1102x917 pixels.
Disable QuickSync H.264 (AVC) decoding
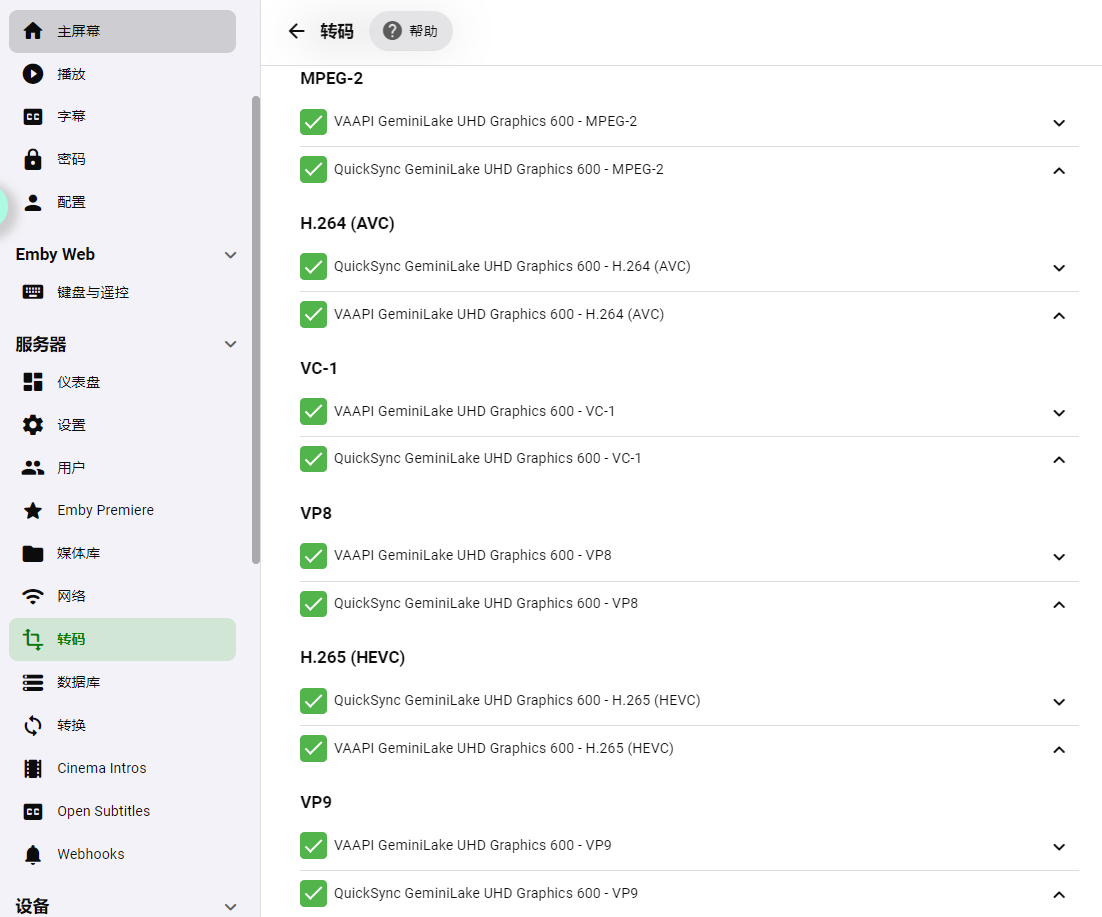pyautogui.click(x=313, y=266)
